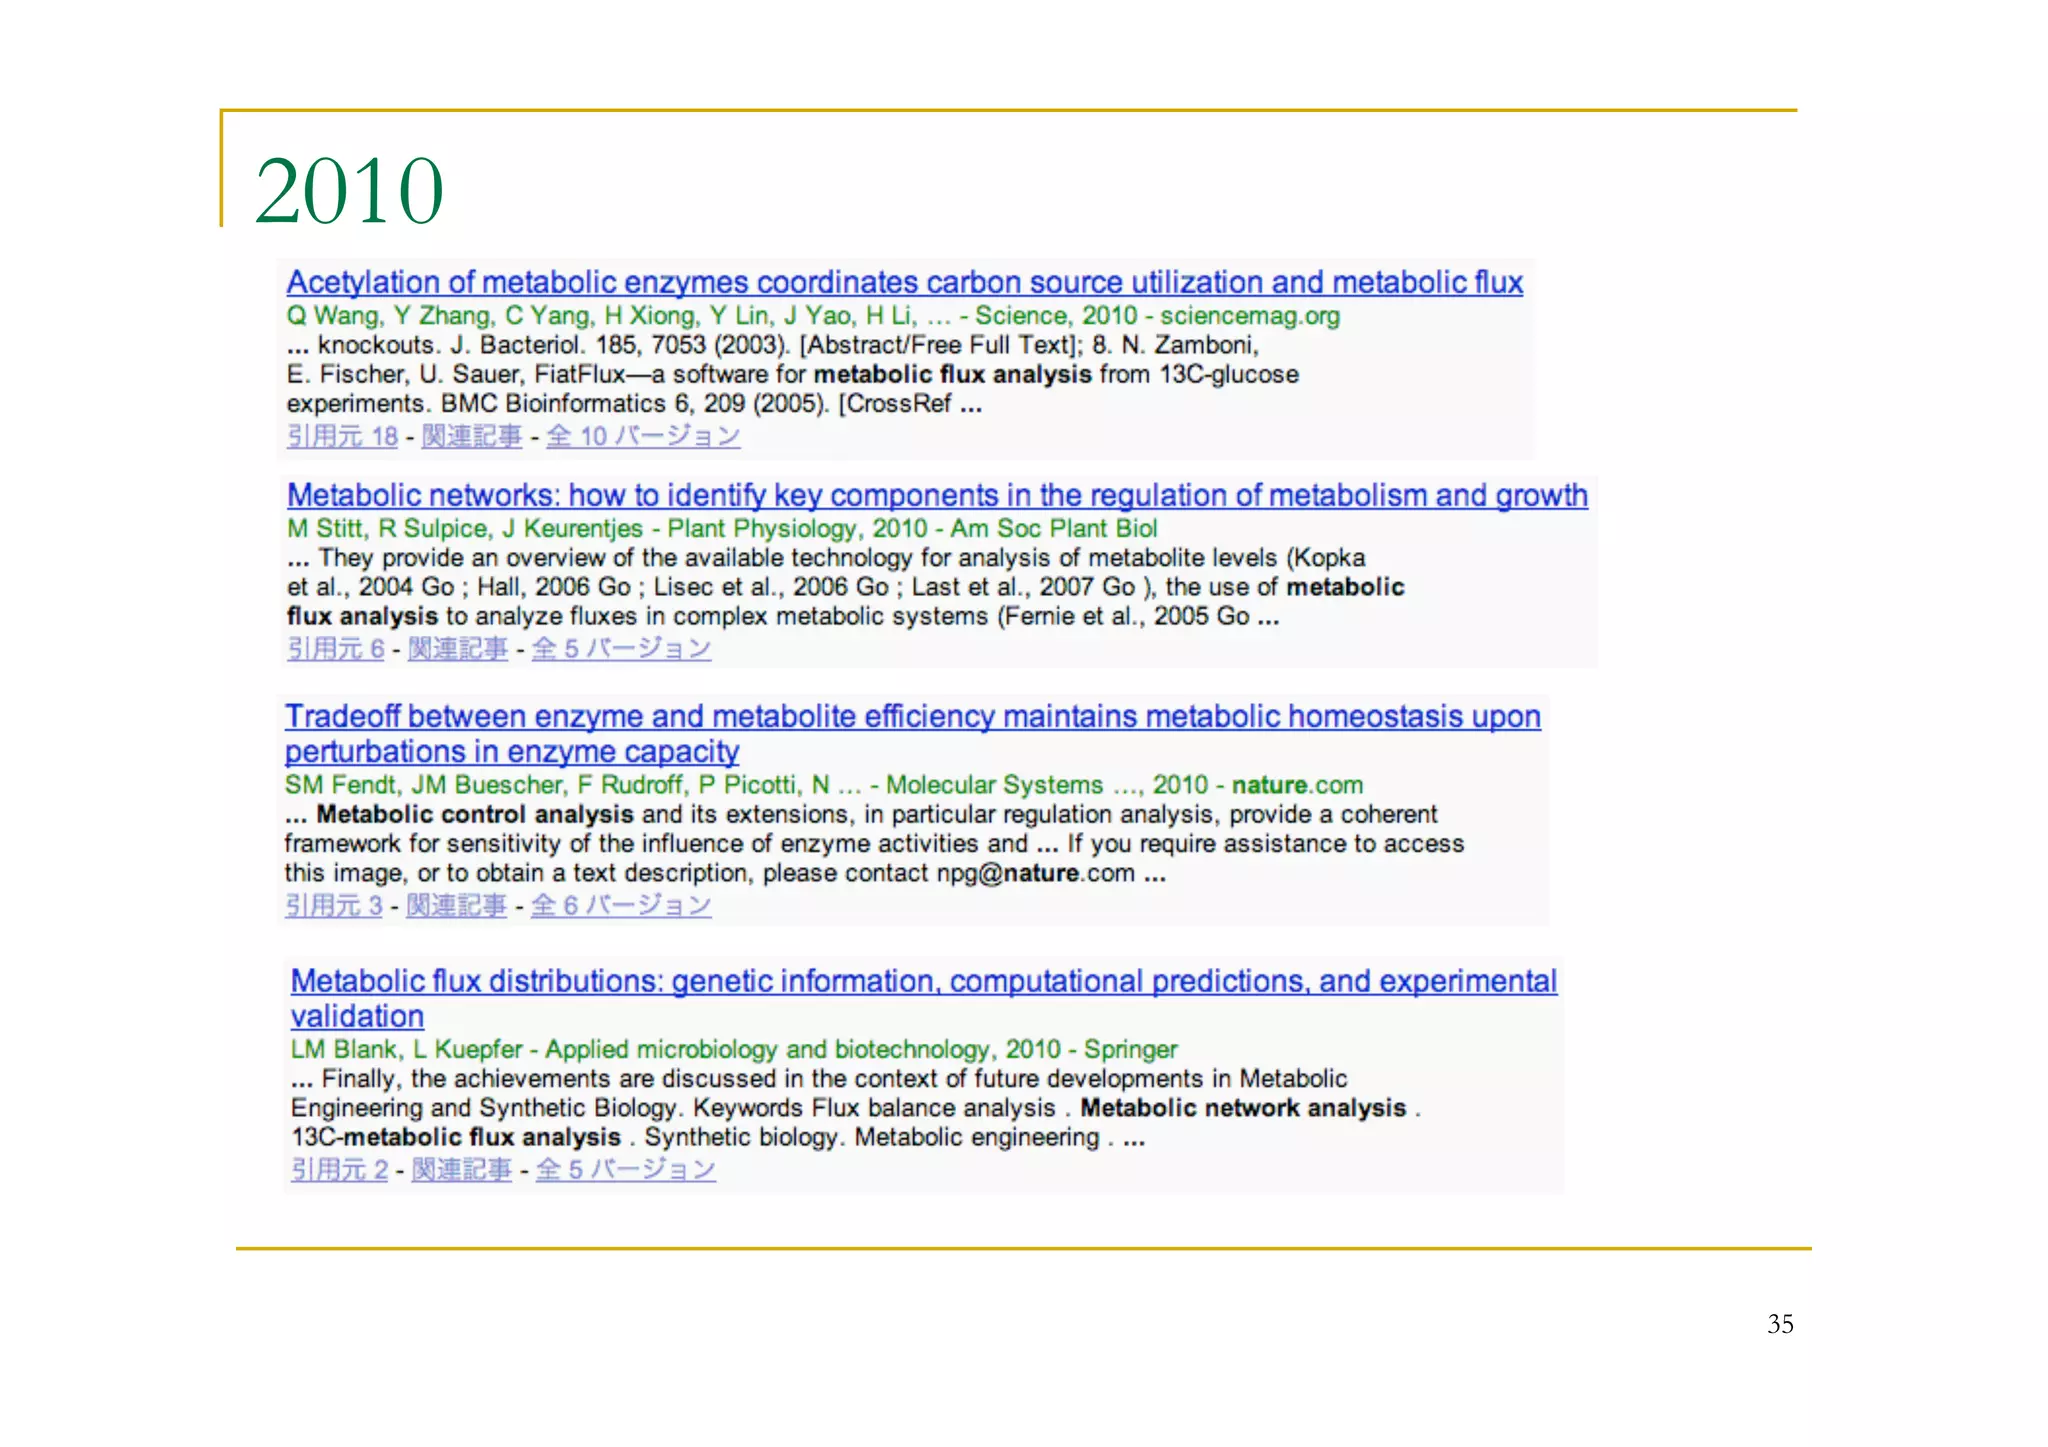Open 関連記事 under the Plant Physiology result

click(457, 650)
